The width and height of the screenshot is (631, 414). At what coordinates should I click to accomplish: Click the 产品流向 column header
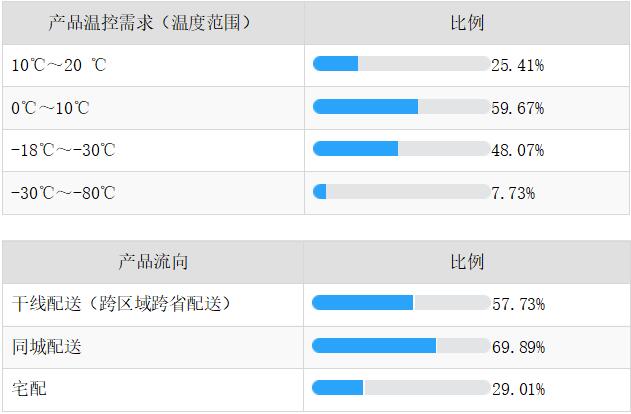pos(152,262)
